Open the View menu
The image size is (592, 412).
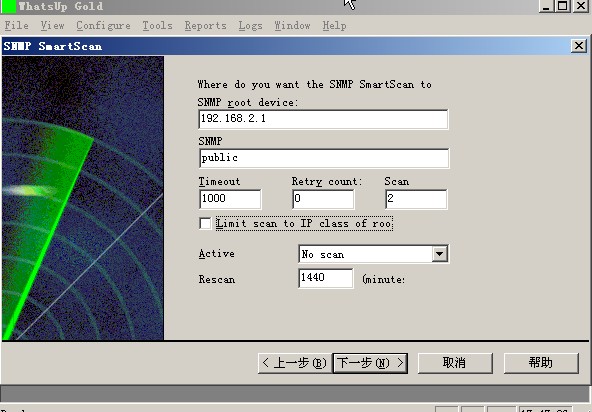pos(52,26)
